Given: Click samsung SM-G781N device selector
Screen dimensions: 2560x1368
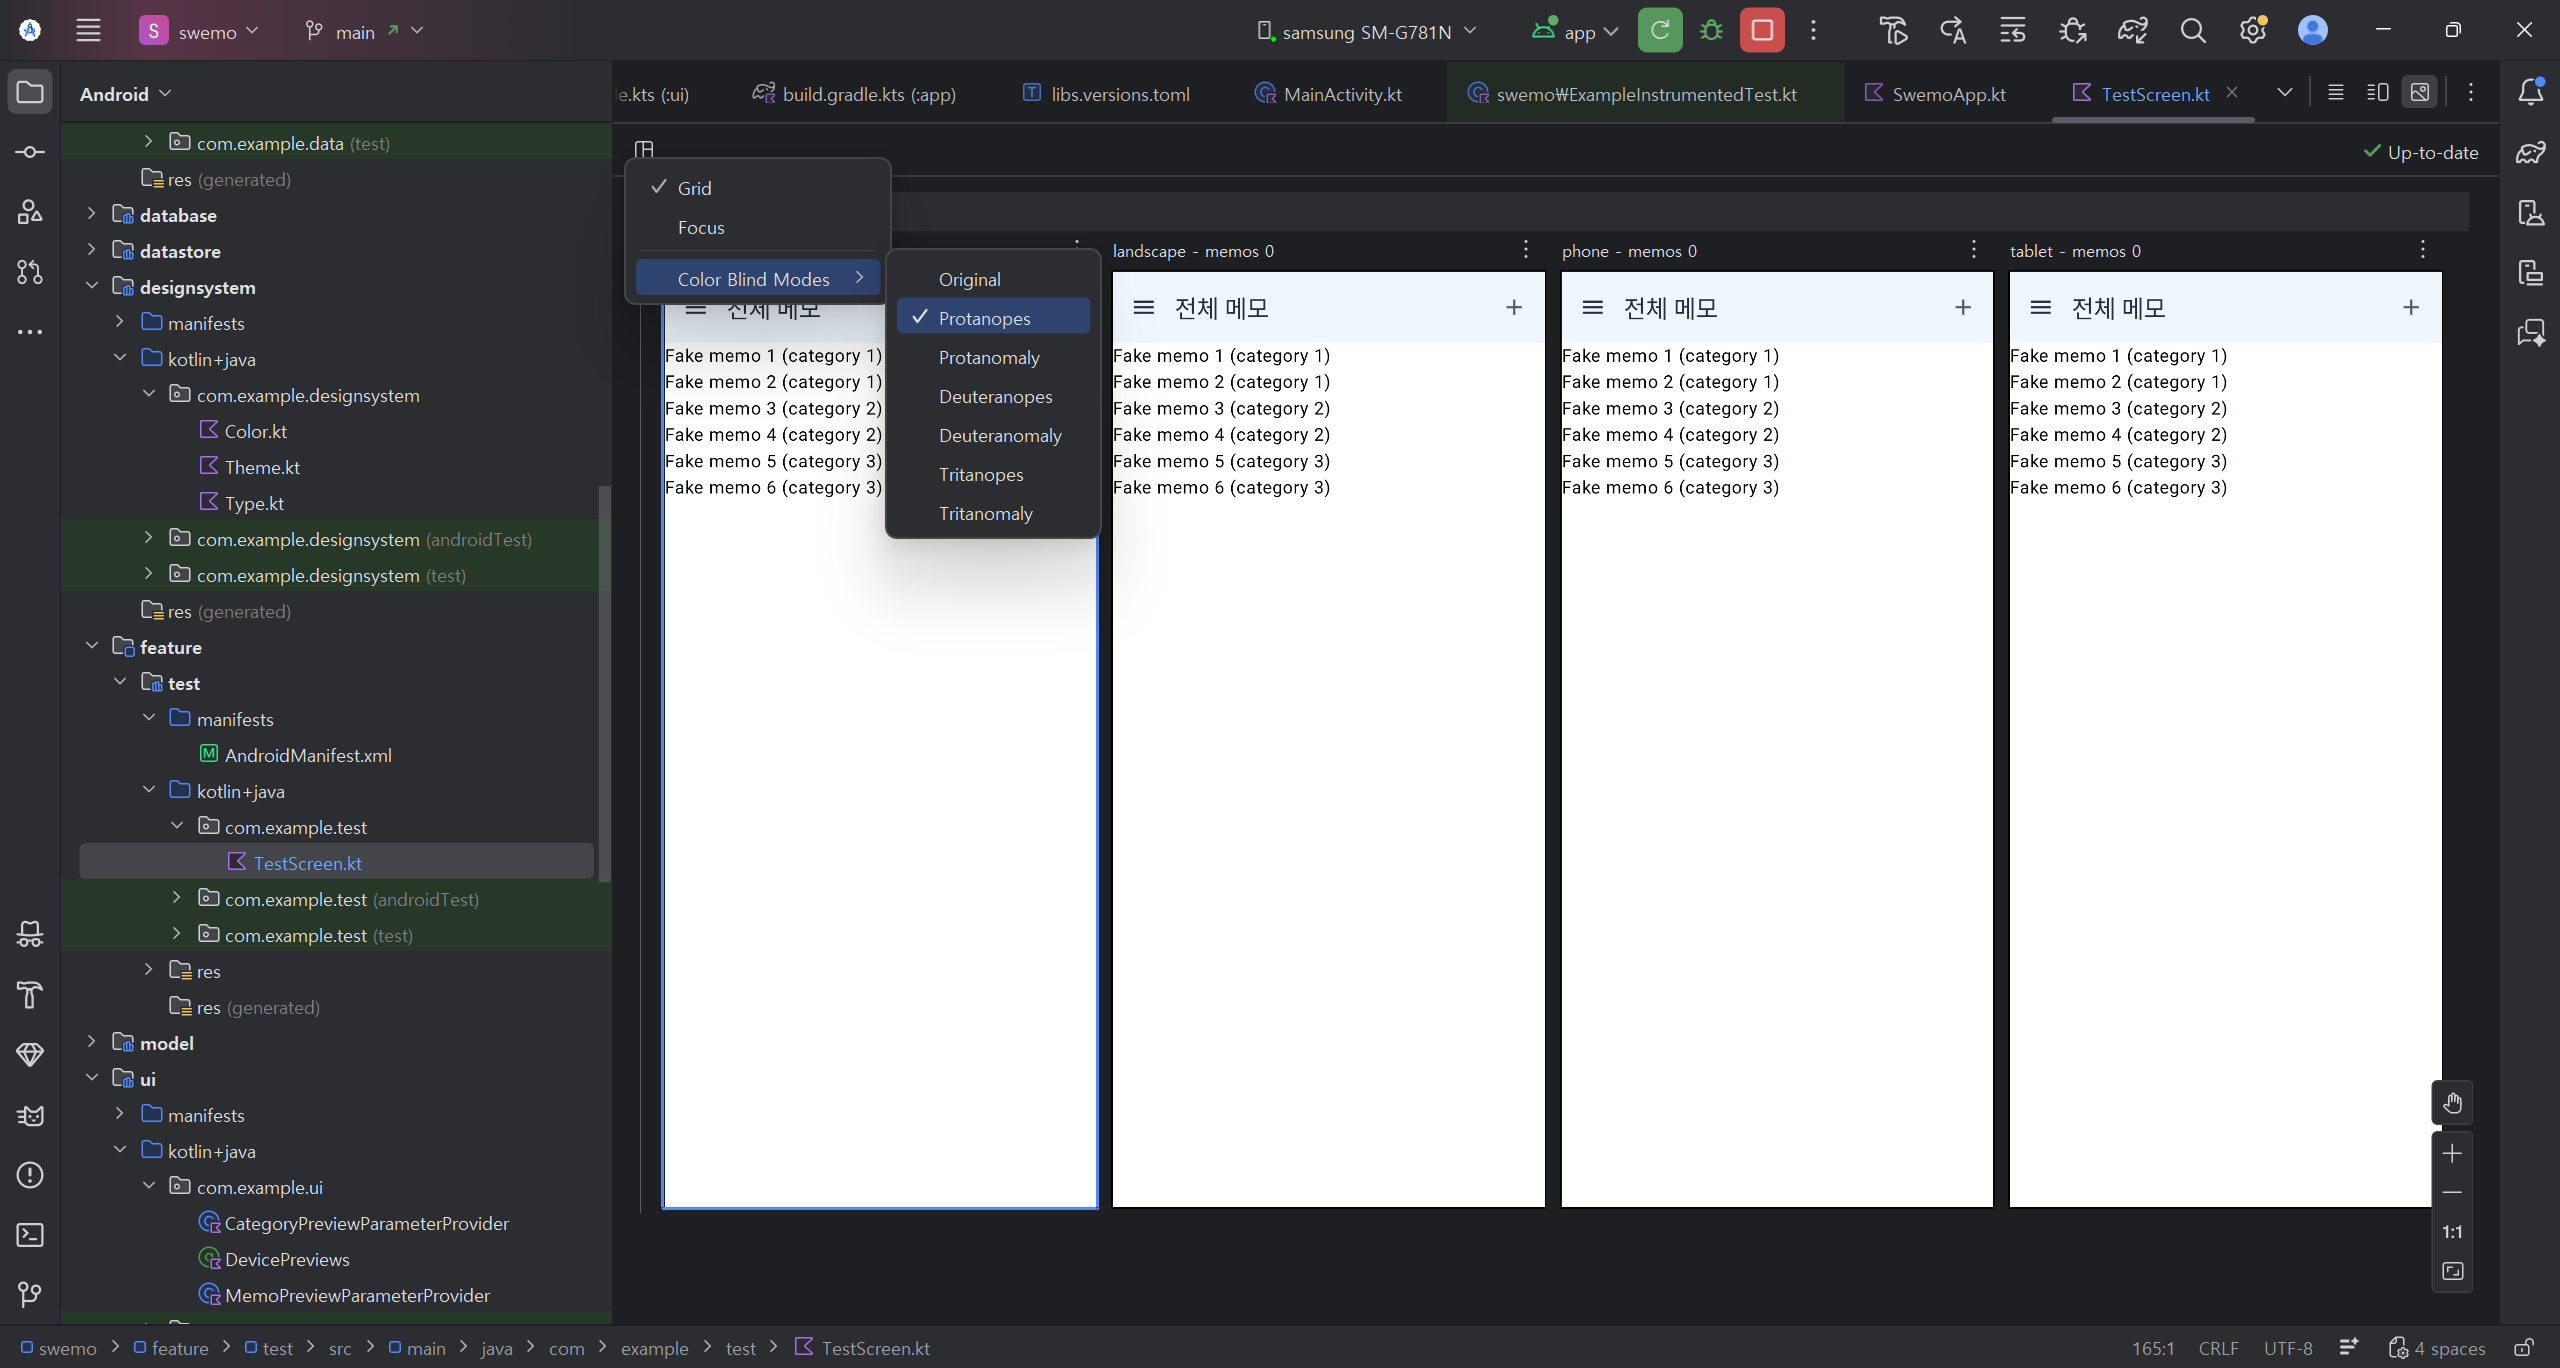Looking at the screenshot, I should click(x=1366, y=32).
